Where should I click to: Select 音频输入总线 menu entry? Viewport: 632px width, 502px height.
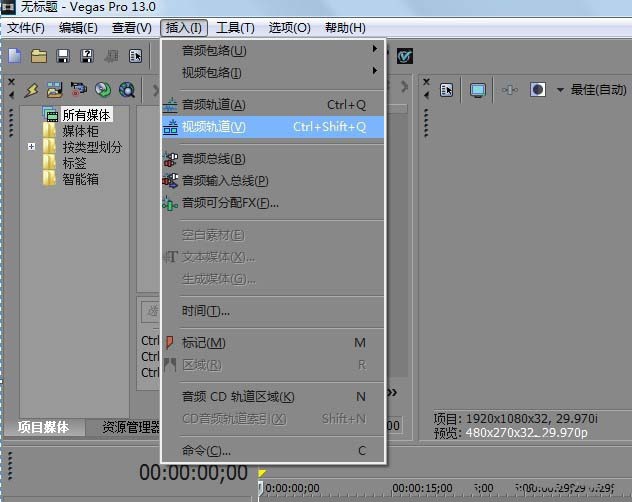[x=273, y=181]
